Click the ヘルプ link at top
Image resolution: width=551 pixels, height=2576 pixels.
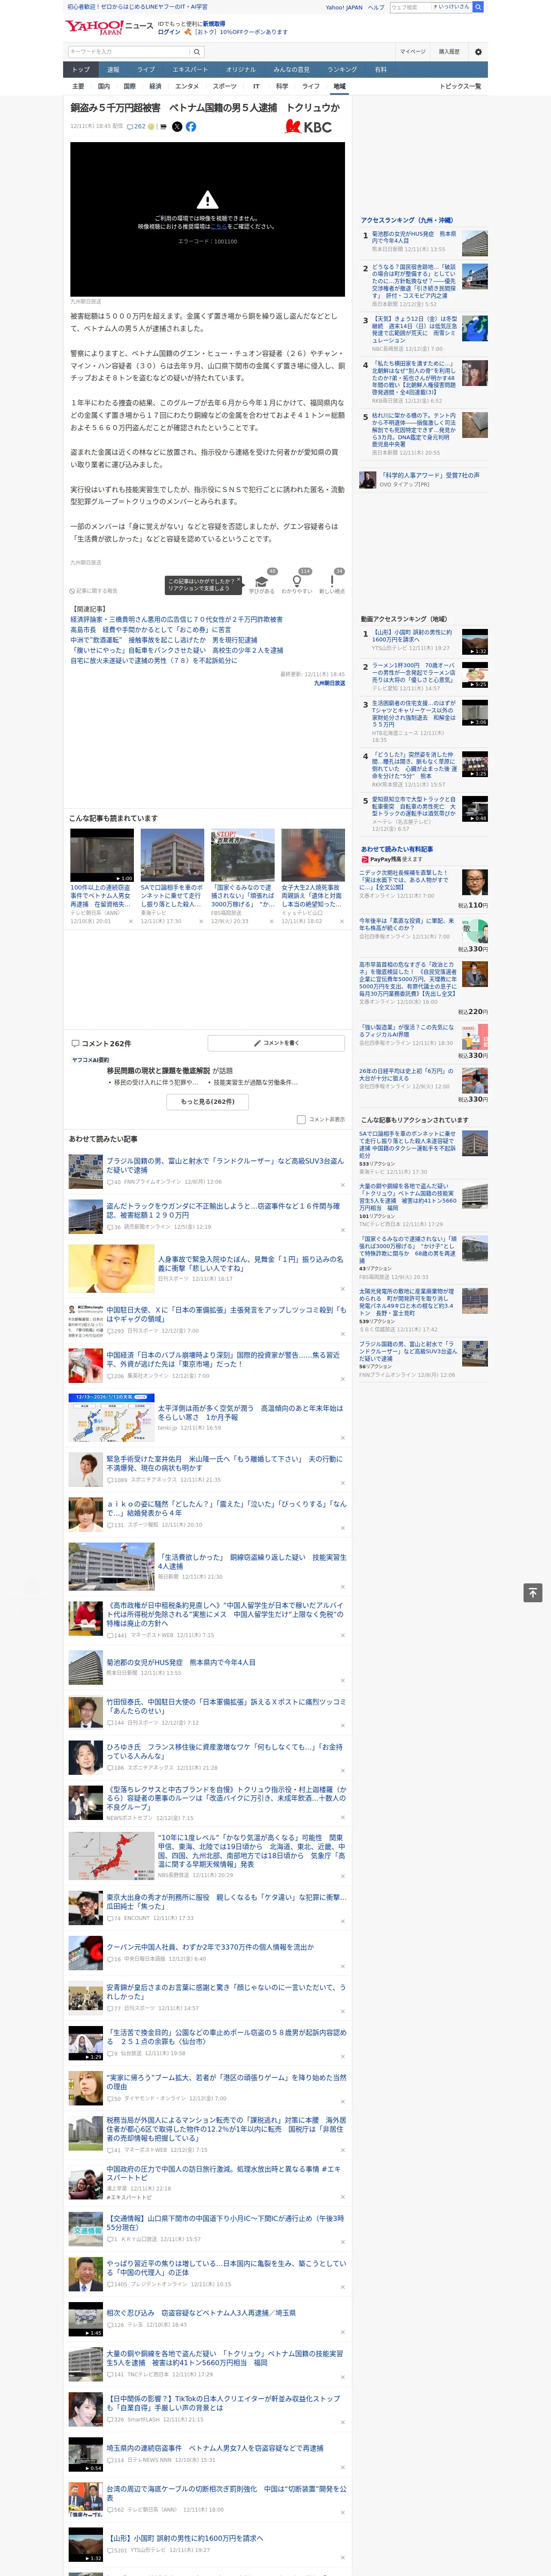376,7
